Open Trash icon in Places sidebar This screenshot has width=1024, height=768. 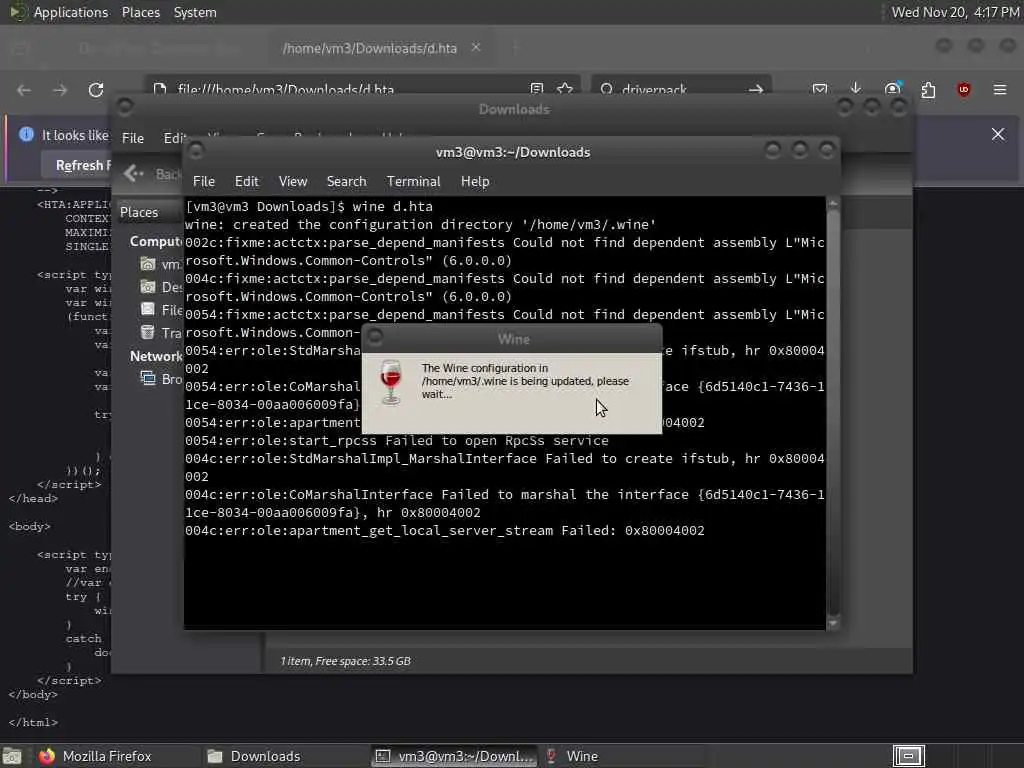148,332
